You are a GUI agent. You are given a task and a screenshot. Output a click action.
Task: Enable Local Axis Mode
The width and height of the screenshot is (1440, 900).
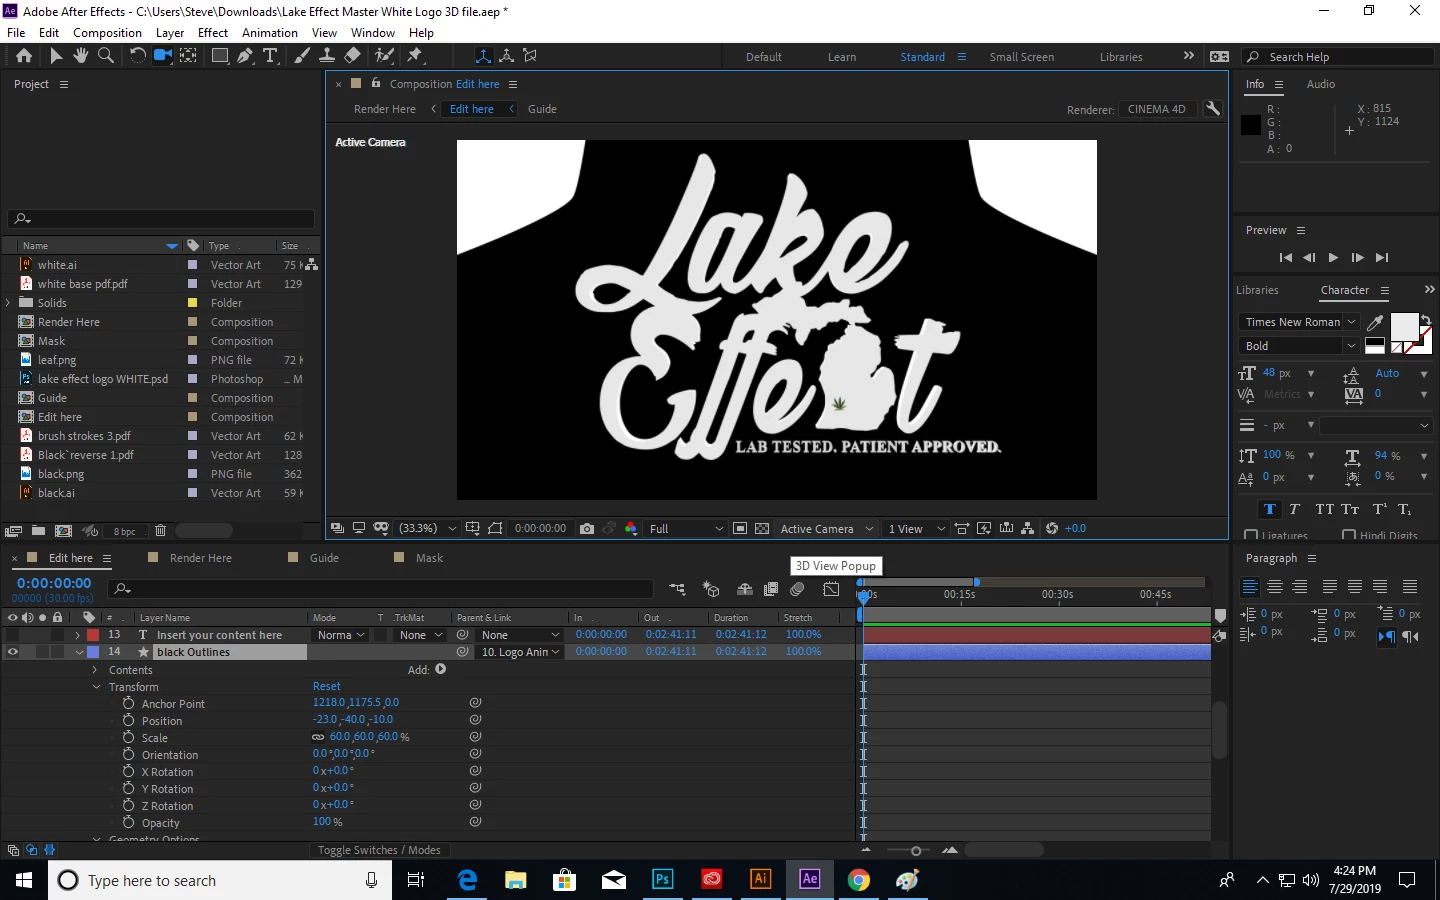[x=483, y=56]
